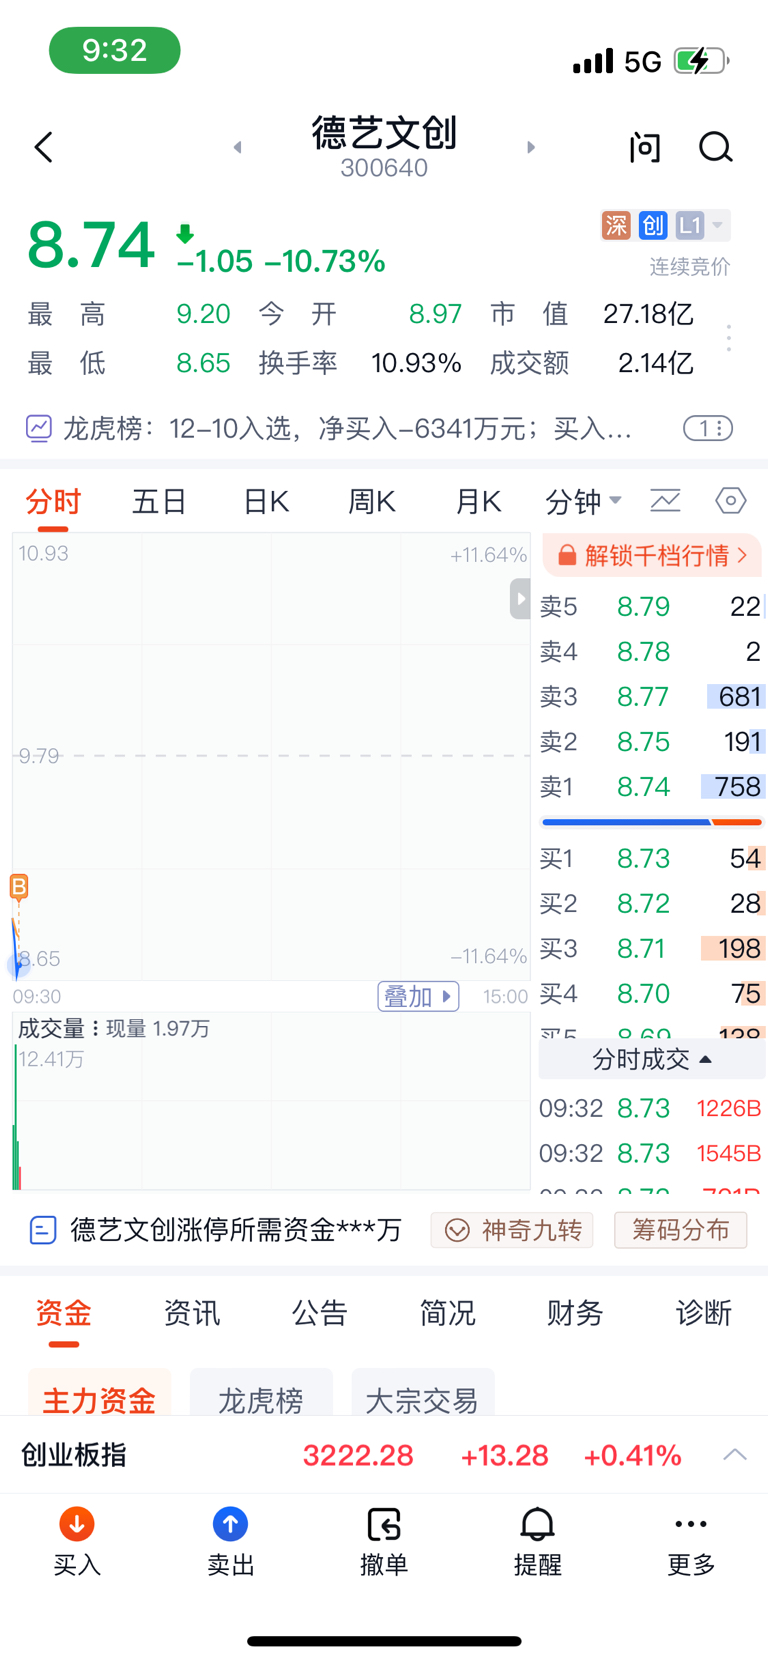Switch to next stock with small right triangle

(530, 147)
